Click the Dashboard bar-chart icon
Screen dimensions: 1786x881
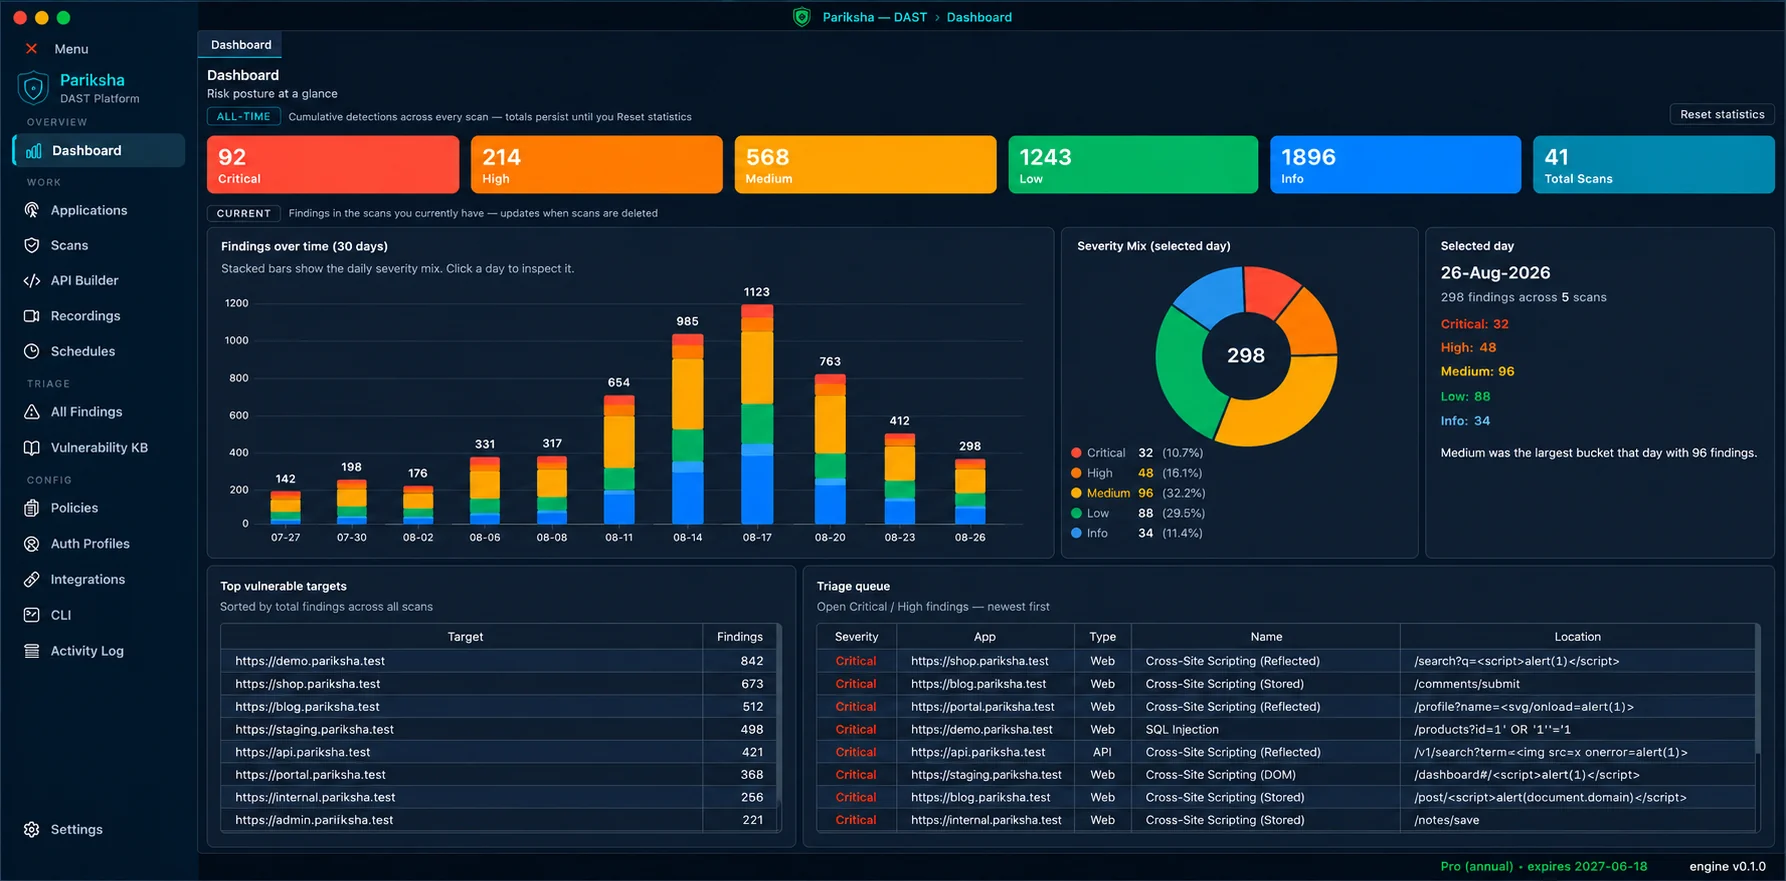34,150
